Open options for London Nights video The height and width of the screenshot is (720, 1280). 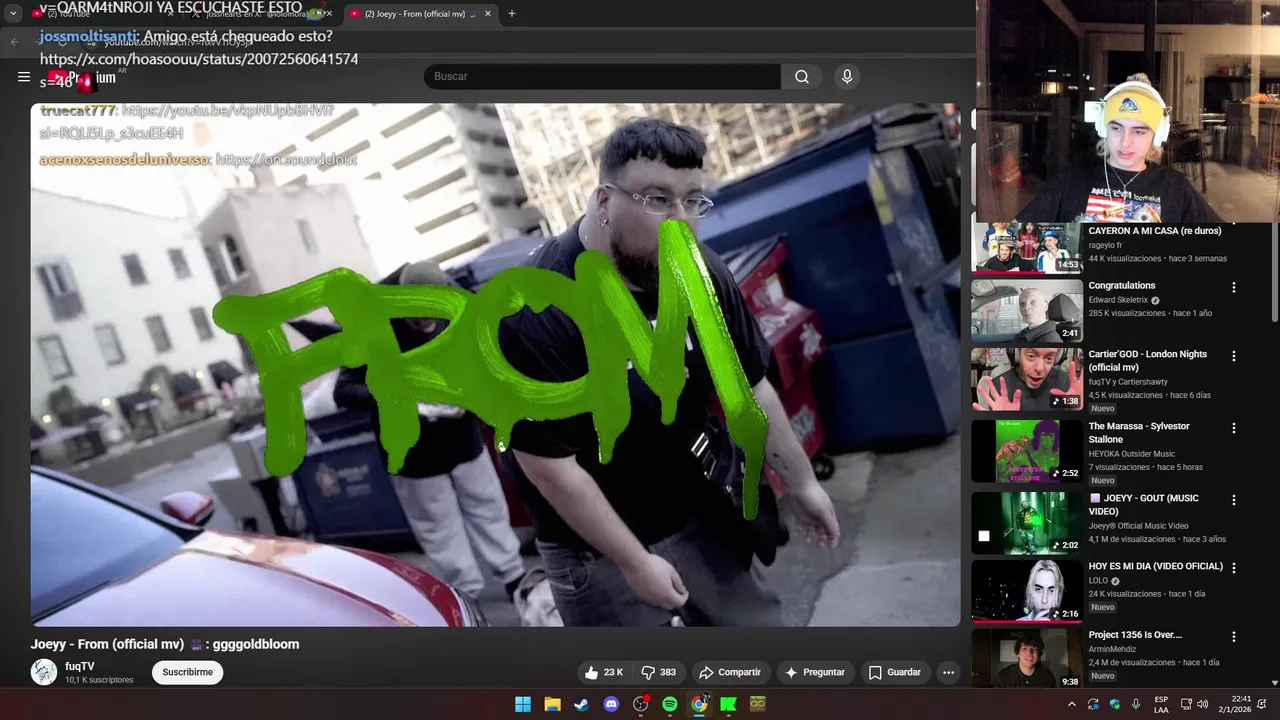(x=1234, y=356)
